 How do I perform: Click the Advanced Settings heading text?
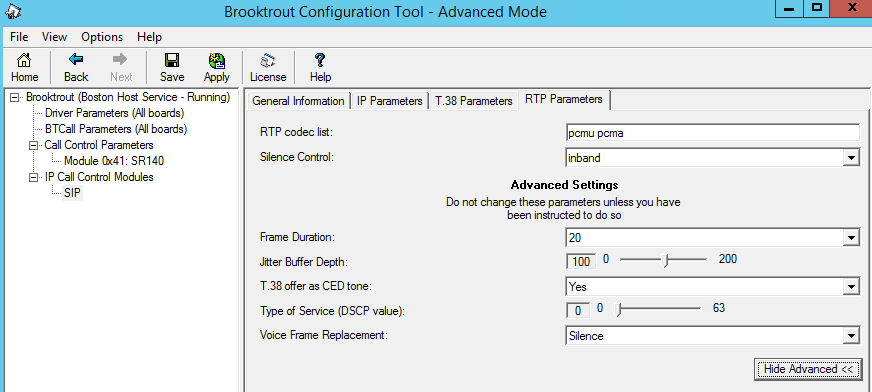pos(564,185)
